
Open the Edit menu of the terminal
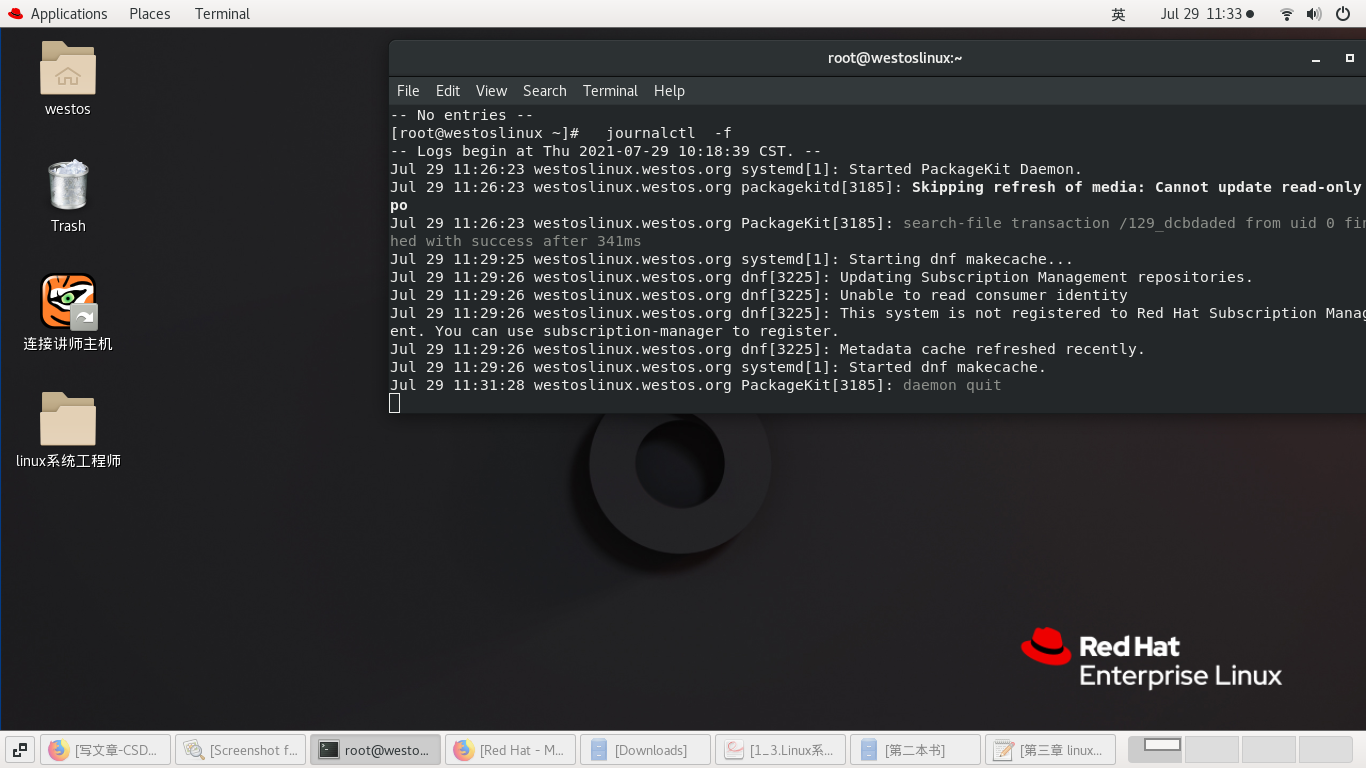447,91
